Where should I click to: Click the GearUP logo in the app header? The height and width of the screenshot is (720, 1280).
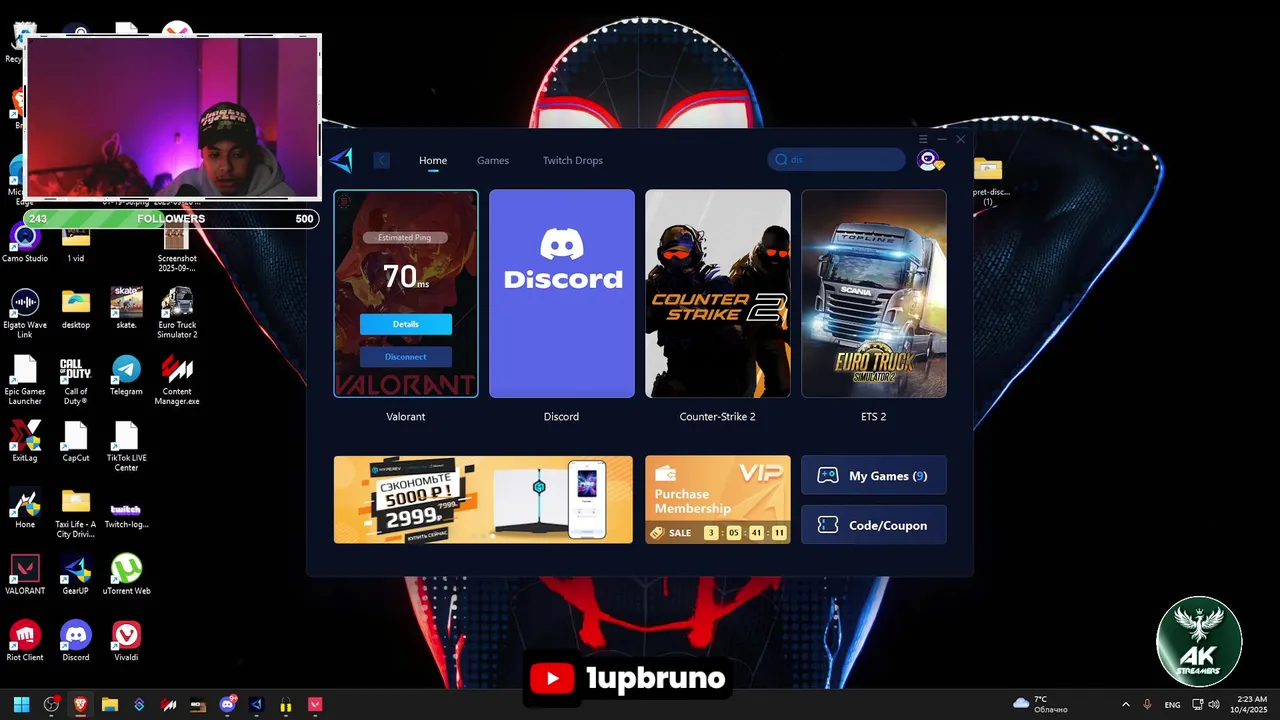(340, 160)
